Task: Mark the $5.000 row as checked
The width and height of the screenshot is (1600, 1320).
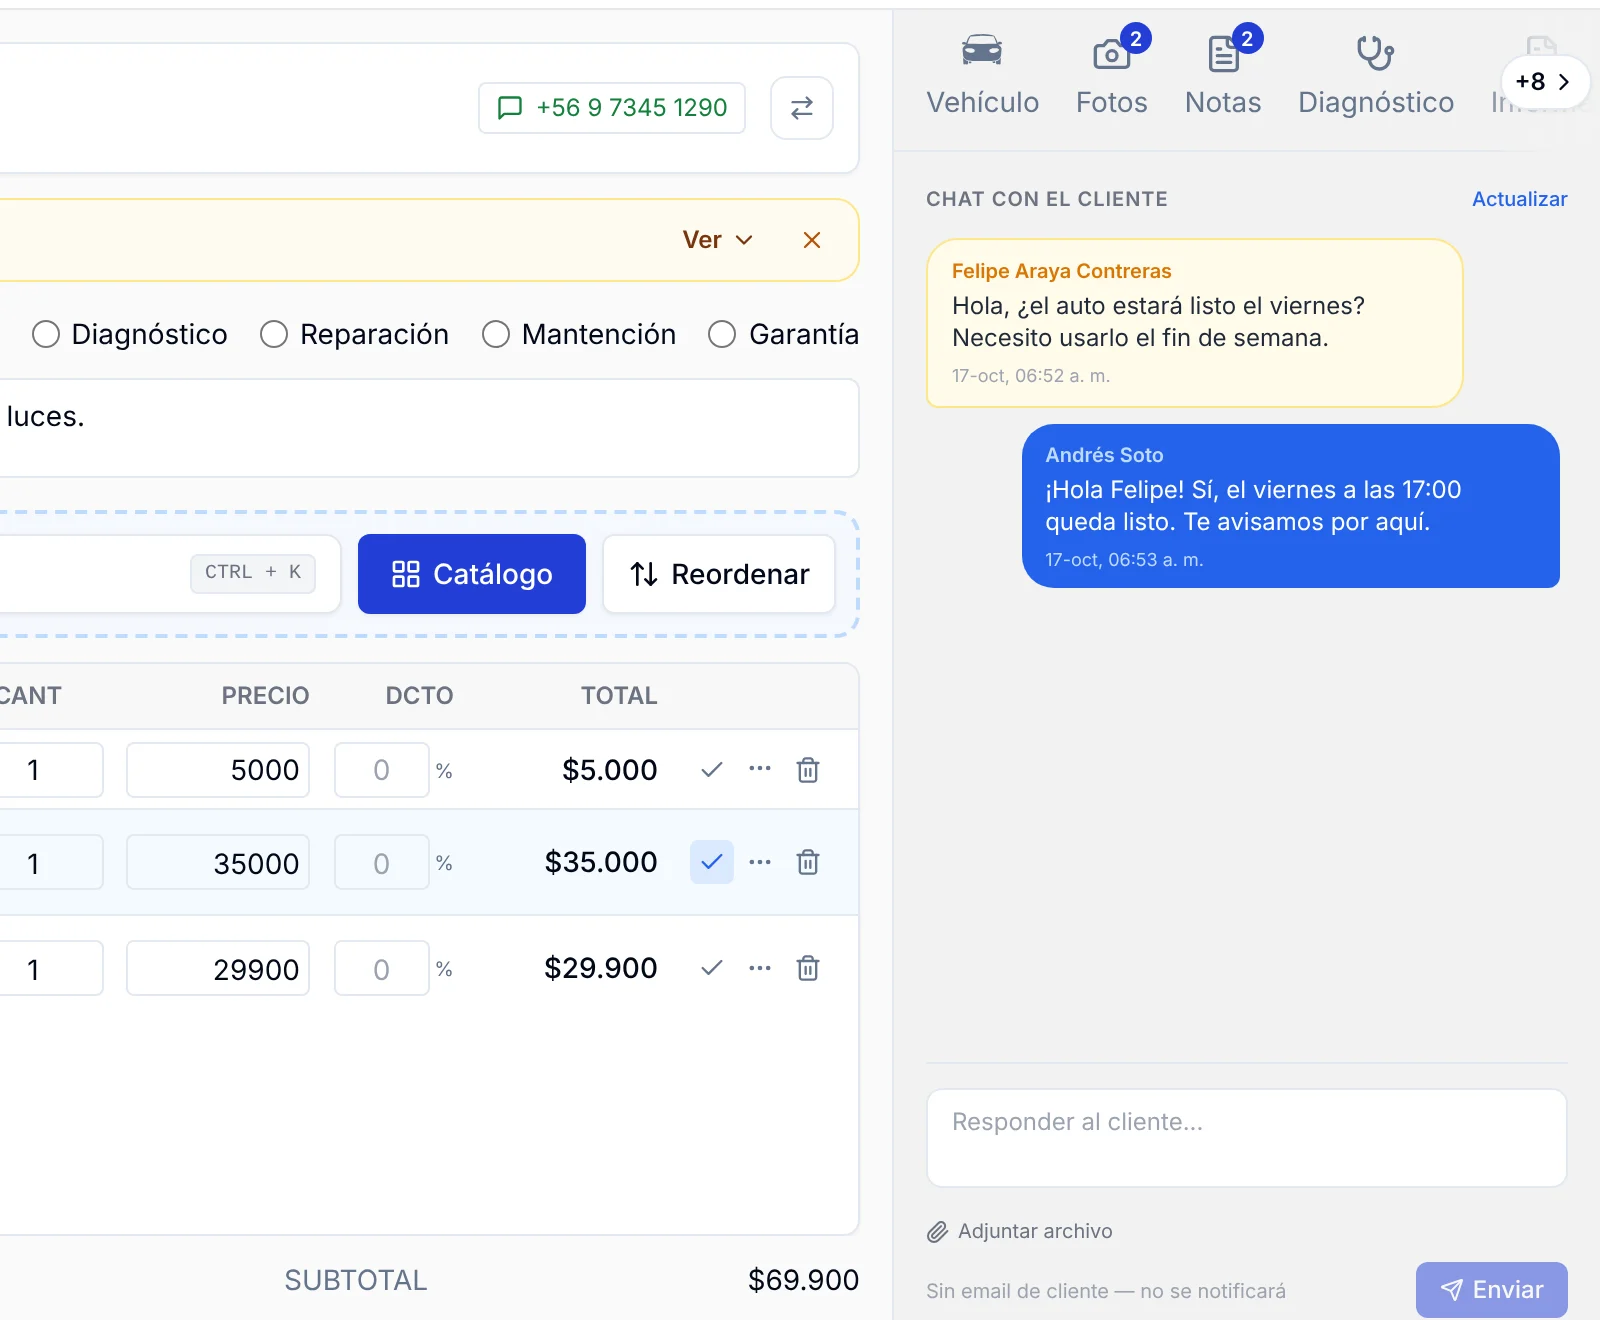Action: [x=712, y=770]
